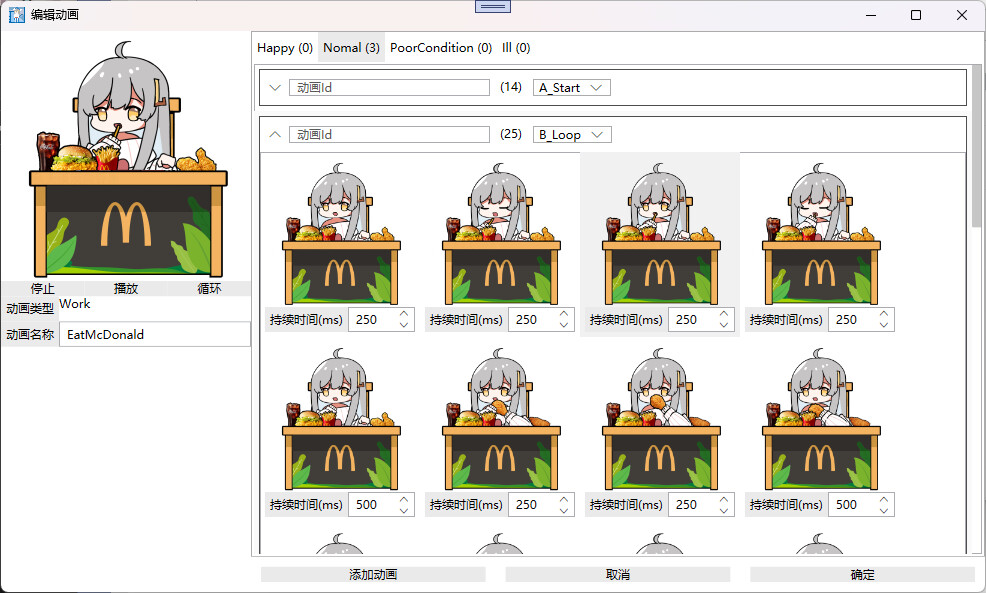
Task: Open the A_Start type dropdown
Action: click(572, 87)
